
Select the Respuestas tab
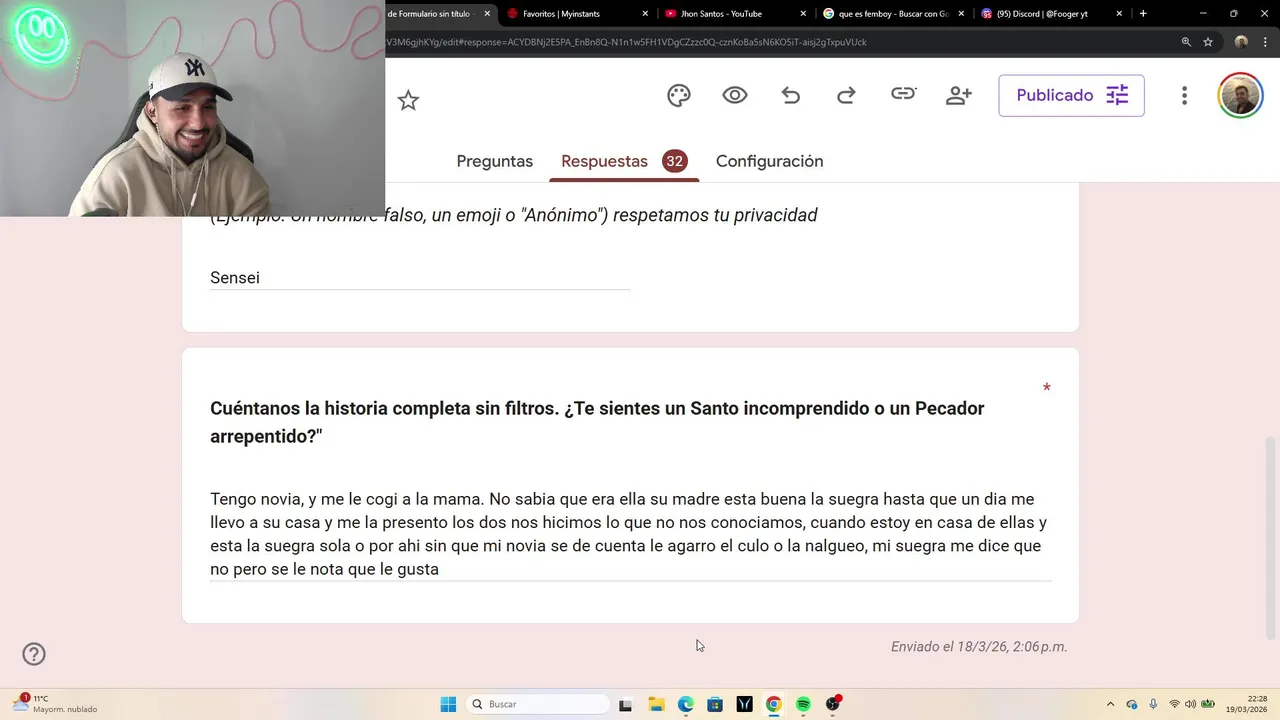point(623,161)
